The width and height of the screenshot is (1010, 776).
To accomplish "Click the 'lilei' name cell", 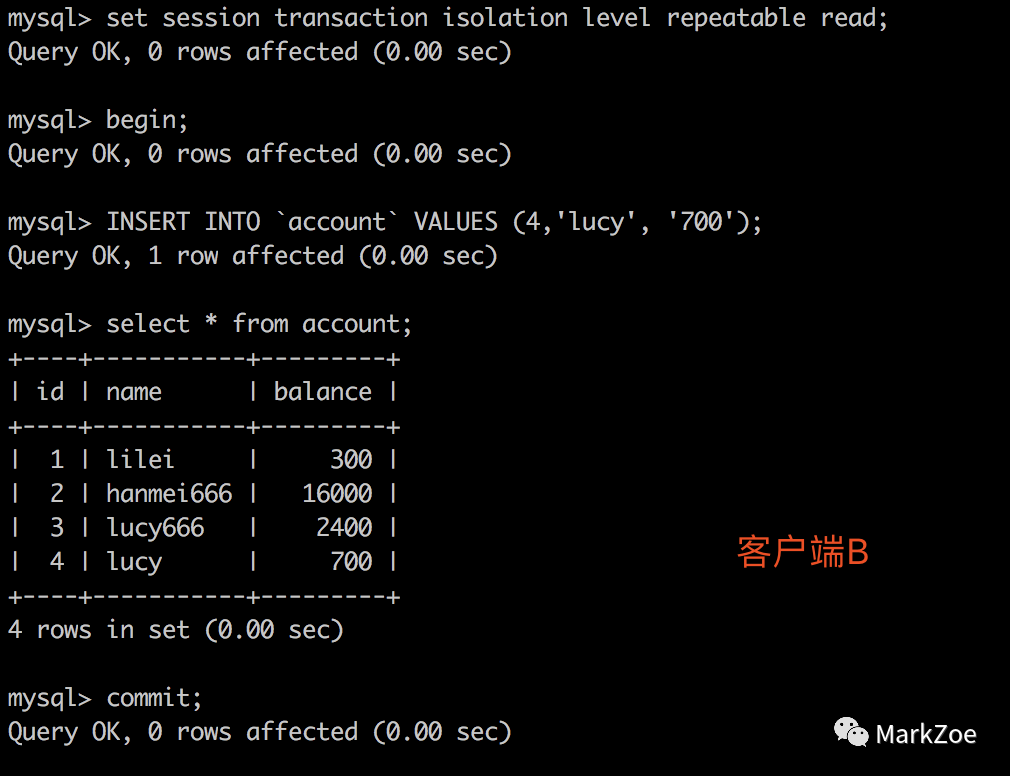I will (x=140, y=459).
